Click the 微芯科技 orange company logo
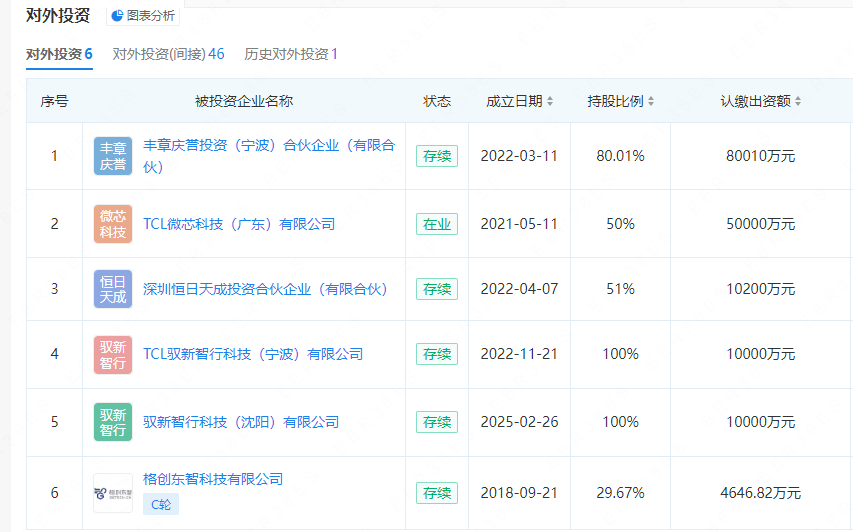Screen dimensions: 853x532 click(x=113, y=224)
